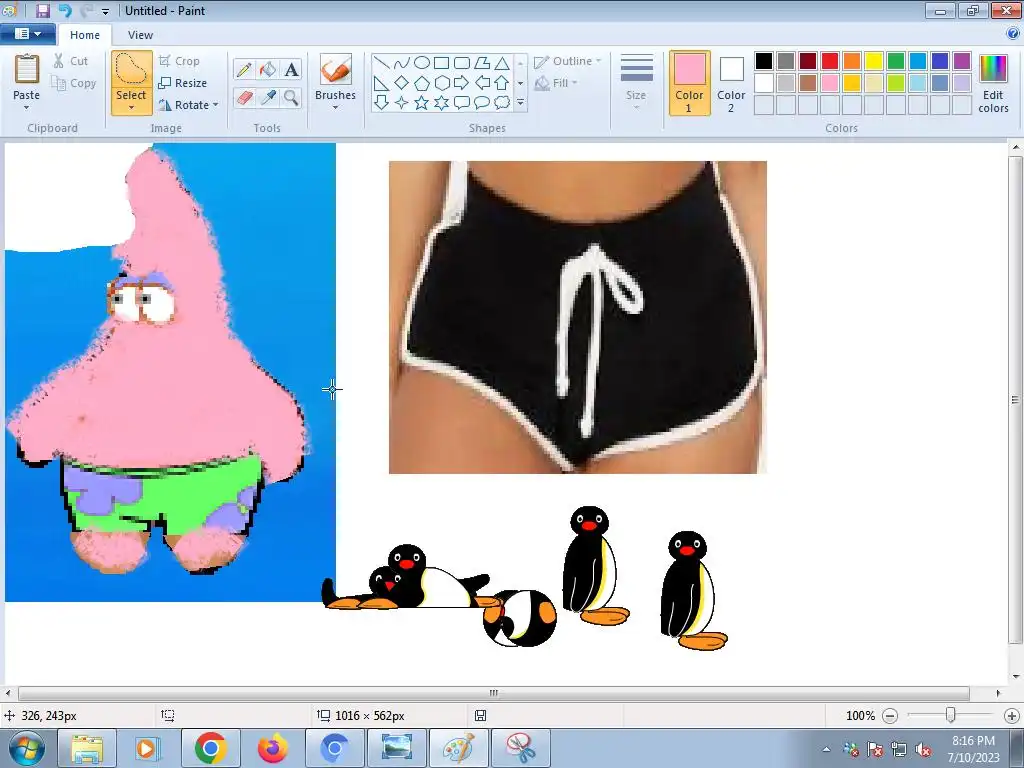Pick the red color swatch
The width and height of the screenshot is (1024, 768).
click(x=830, y=61)
